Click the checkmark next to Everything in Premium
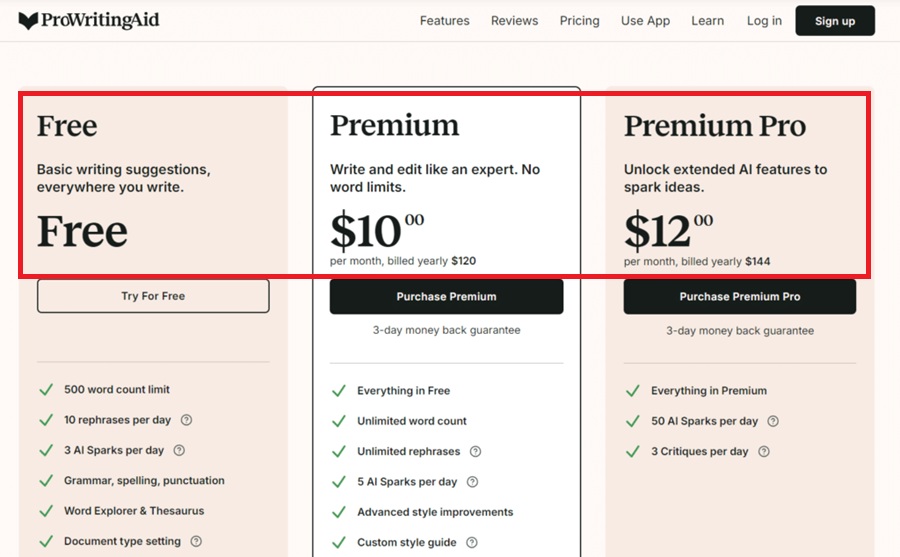 (633, 391)
